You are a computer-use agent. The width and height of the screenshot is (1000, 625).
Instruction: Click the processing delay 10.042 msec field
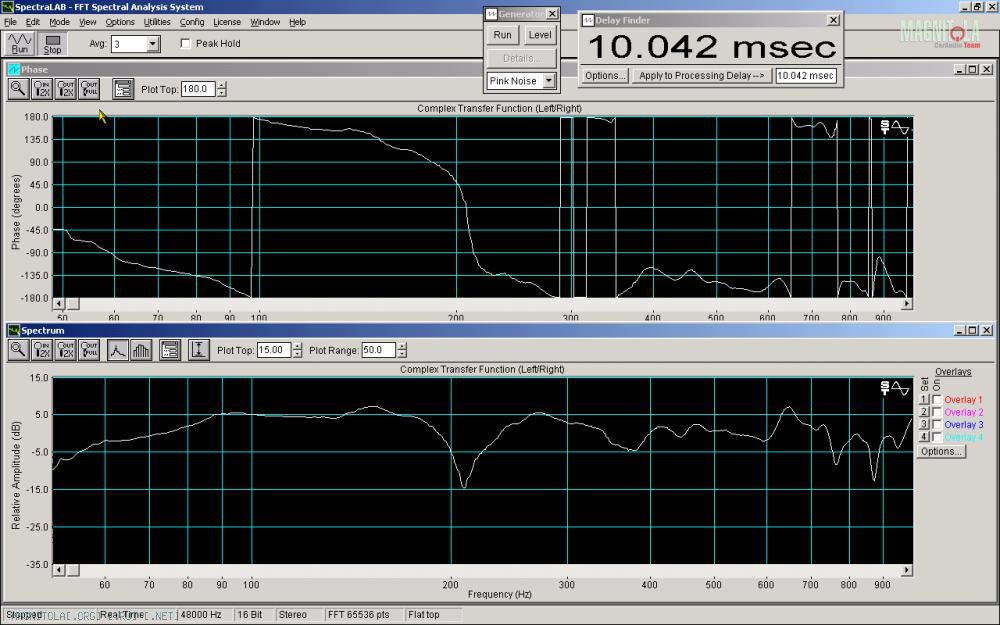tap(806, 75)
